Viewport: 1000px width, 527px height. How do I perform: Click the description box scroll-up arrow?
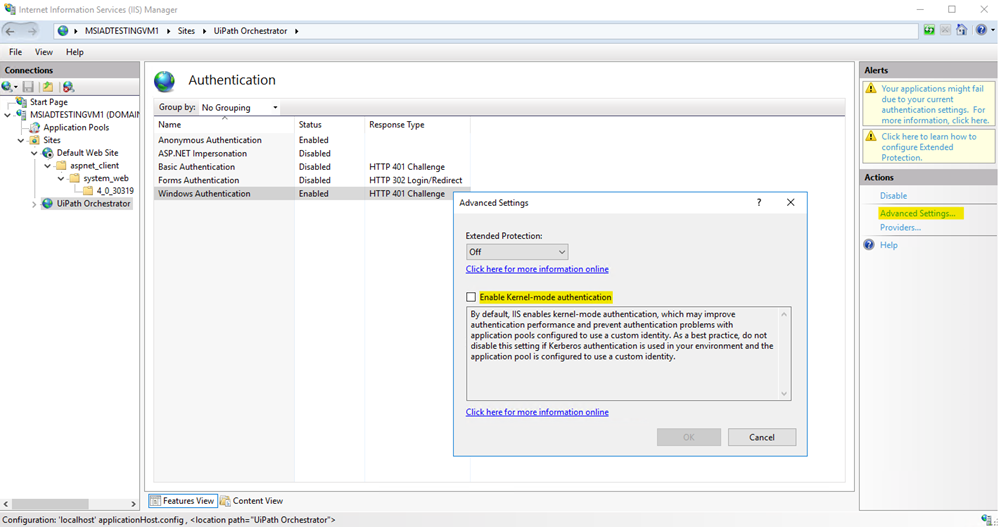[784, 314]
